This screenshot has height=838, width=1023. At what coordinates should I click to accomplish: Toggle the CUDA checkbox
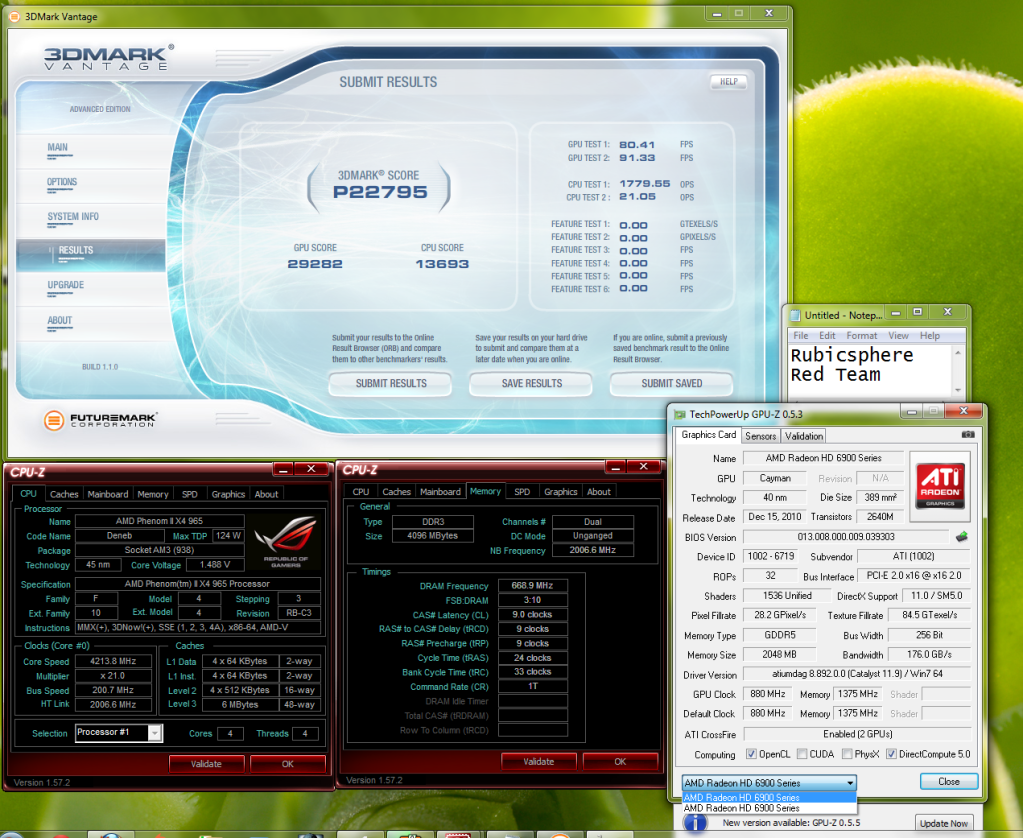802,754
